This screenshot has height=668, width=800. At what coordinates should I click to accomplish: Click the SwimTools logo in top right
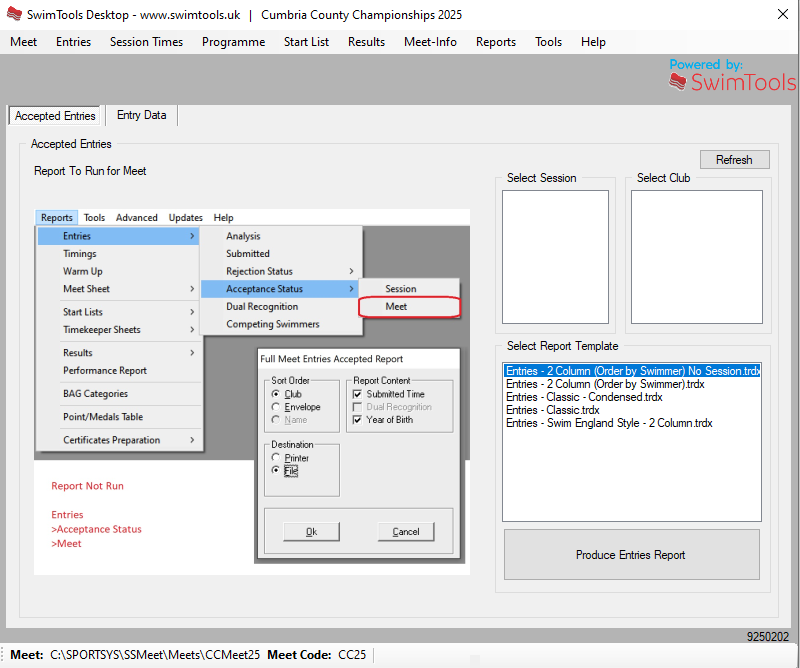[x=731, y=77]
